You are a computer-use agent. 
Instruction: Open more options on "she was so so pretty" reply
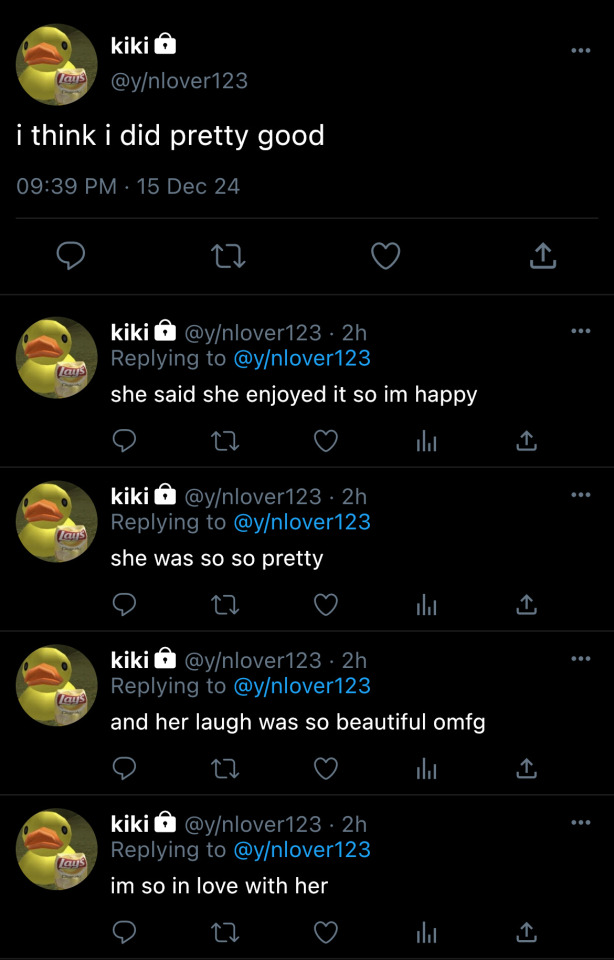580,495
